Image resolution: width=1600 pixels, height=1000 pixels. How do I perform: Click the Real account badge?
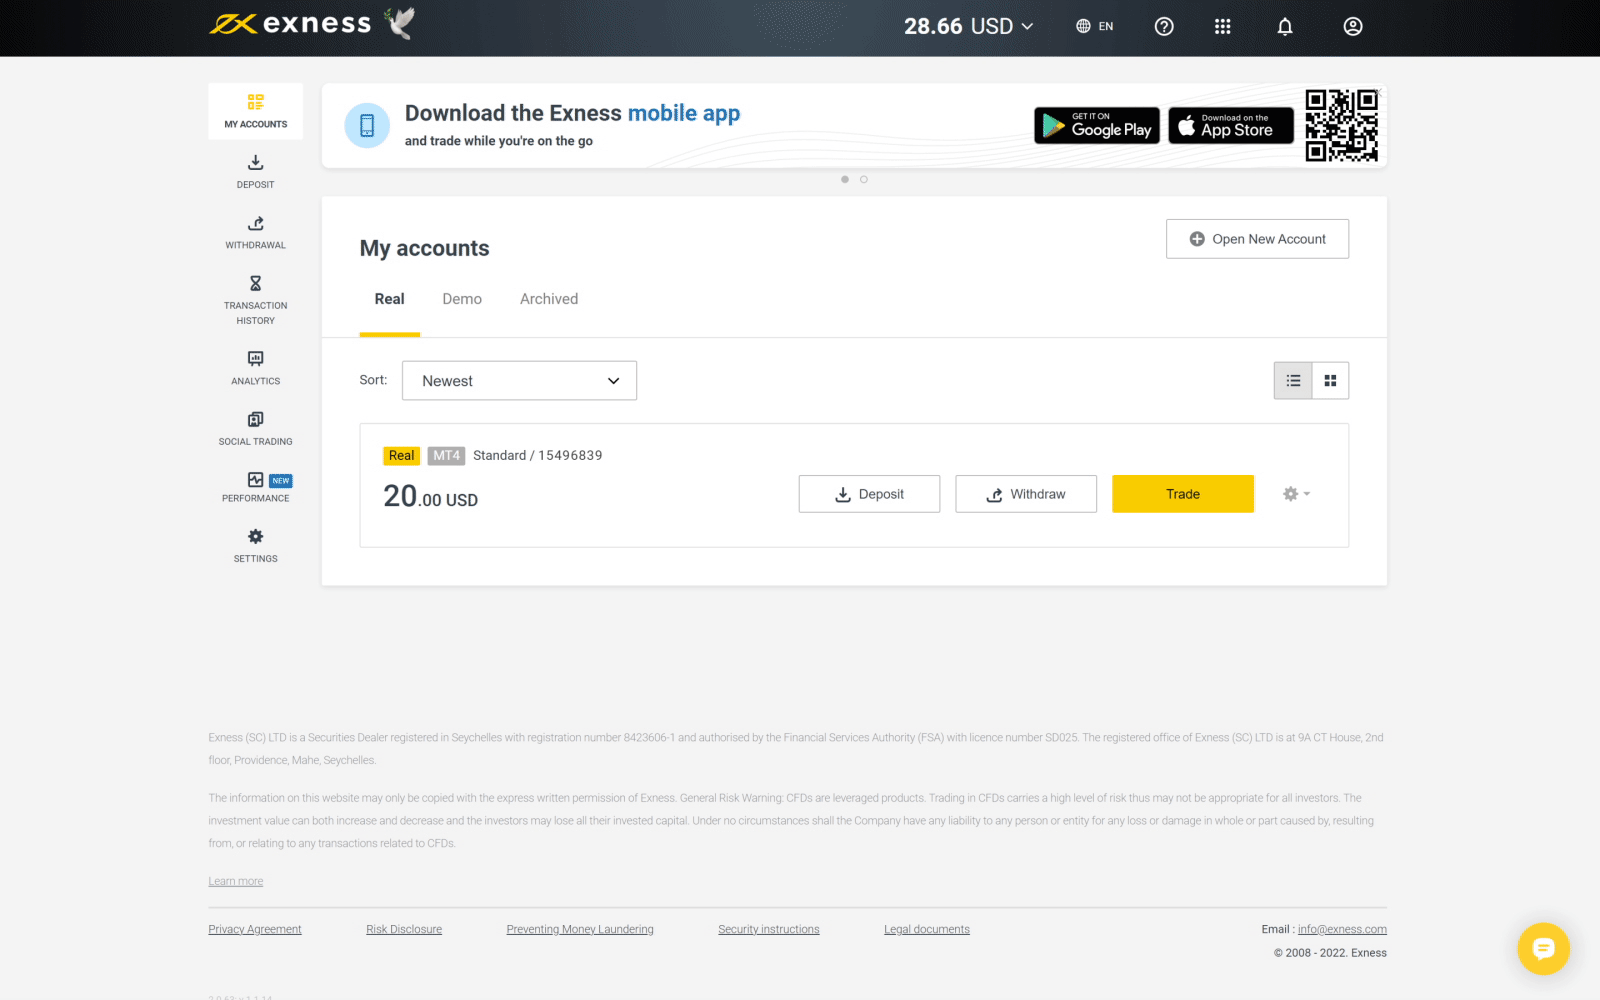pos(401,456)
